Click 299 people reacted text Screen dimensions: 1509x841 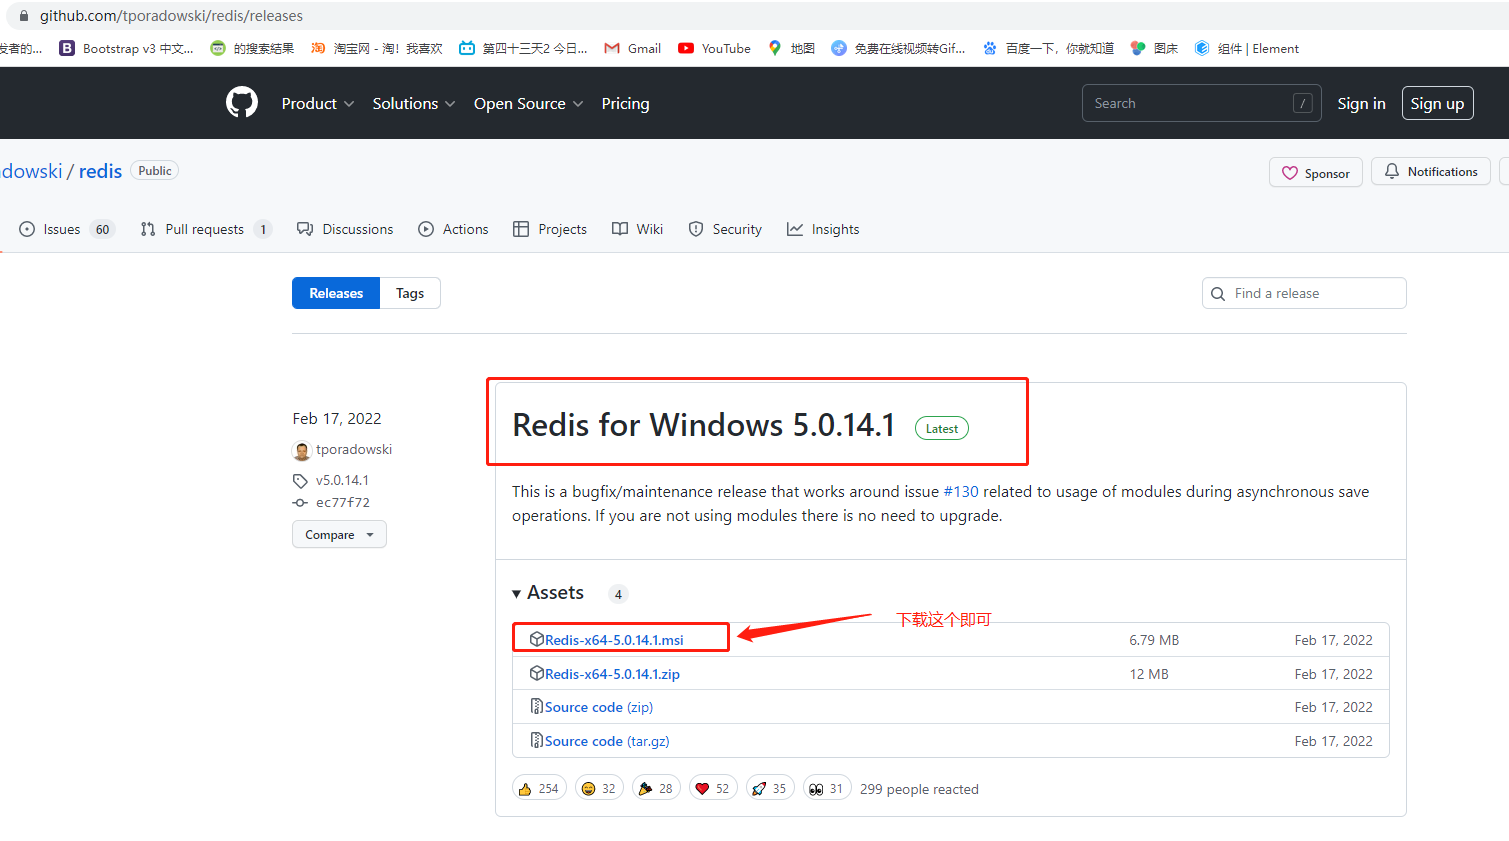tap(919, 789)
